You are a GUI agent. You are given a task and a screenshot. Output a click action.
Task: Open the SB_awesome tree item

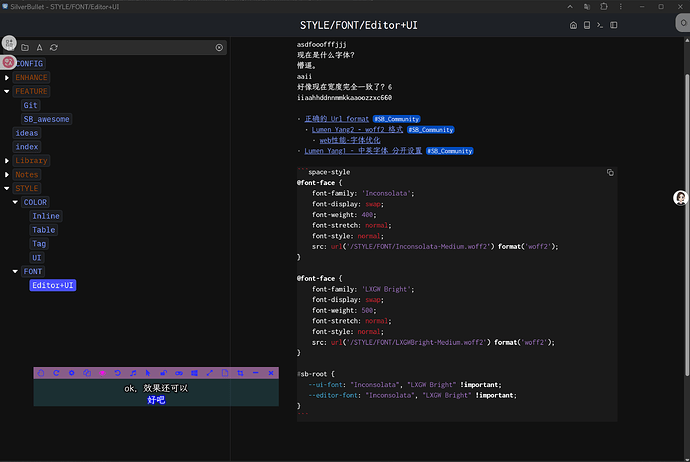(46, 119)
